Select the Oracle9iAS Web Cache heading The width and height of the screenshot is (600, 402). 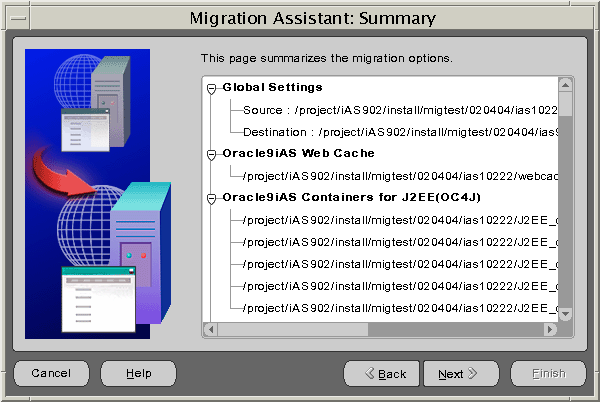pyautogui.click(x=298, y=153)
